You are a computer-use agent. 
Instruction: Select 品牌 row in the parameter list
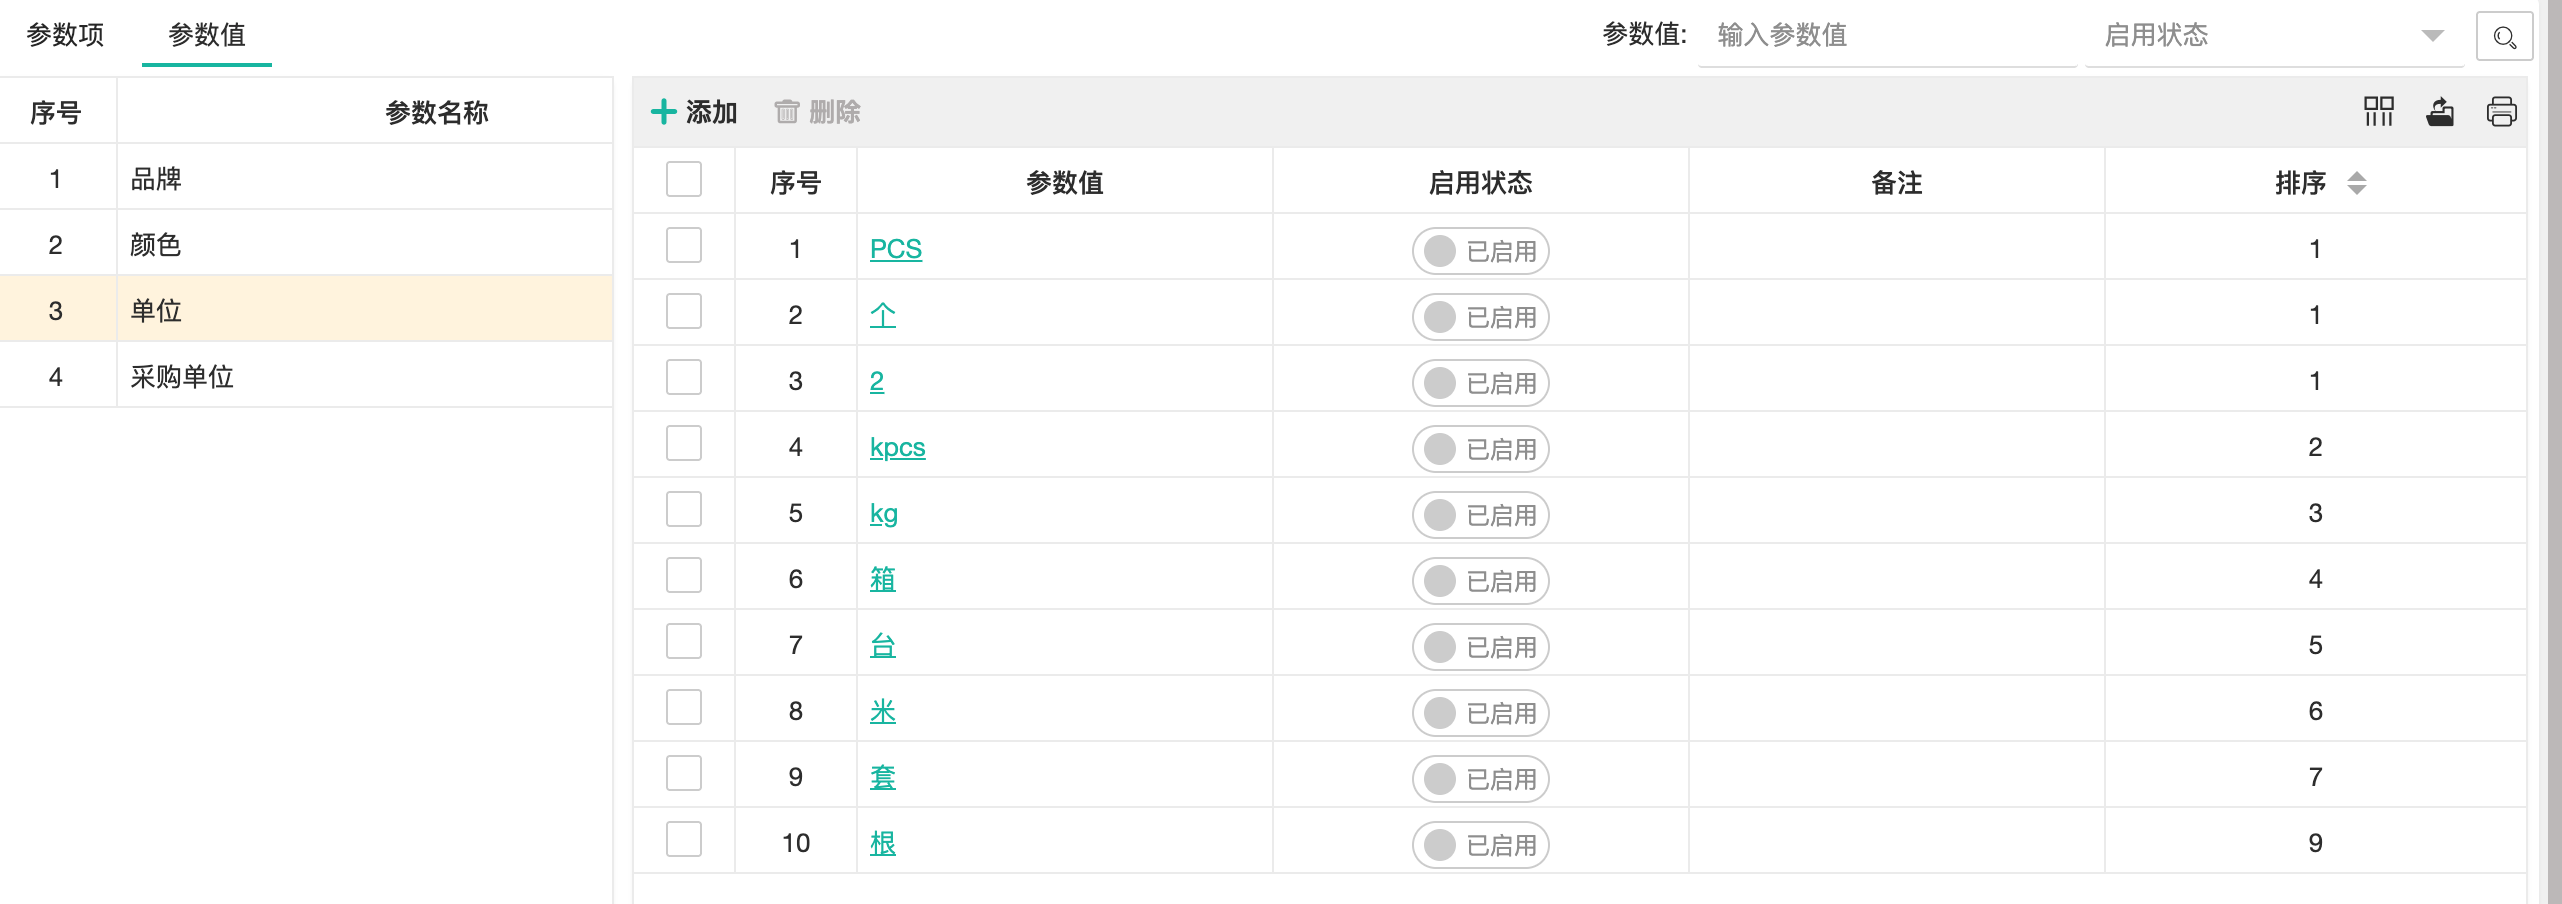[x=156, y=179]
